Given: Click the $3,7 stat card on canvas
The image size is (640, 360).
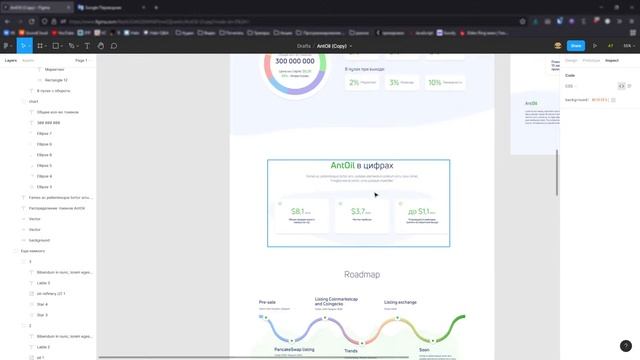Looking at the screenshot, I should (x=362, y=216).
